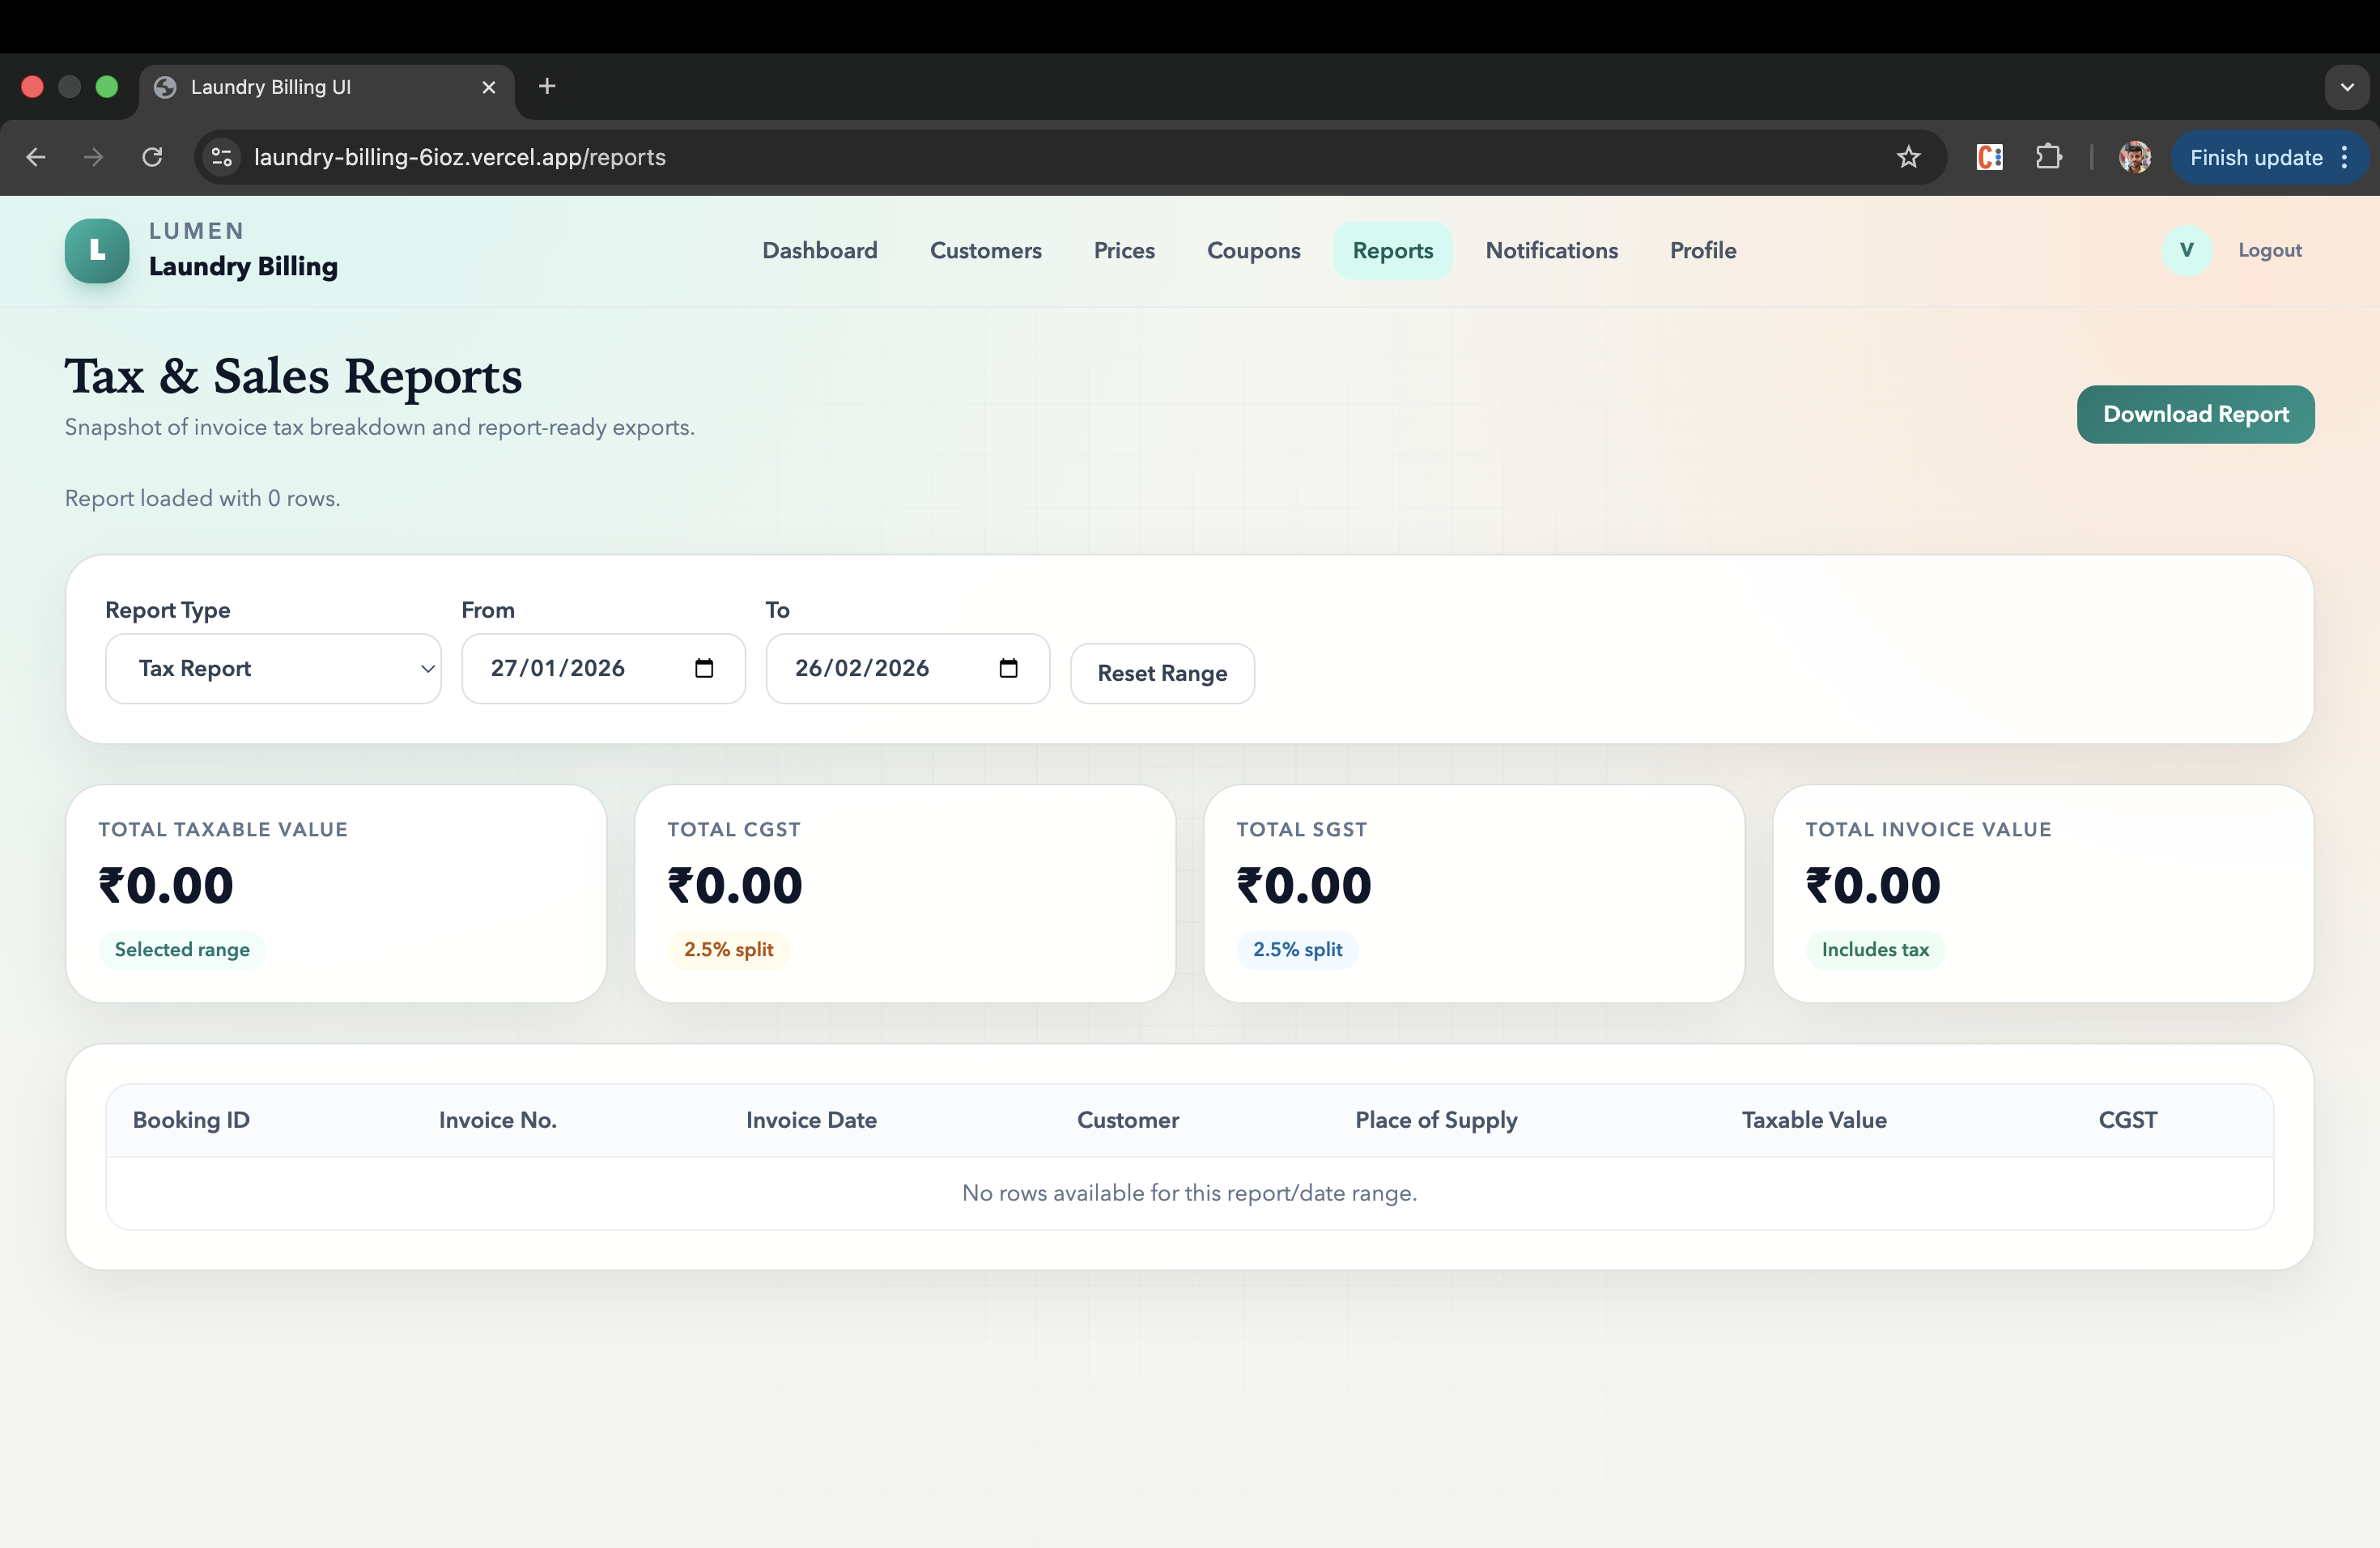
Task: Switch to the Notifications page
Action: (x=1551, y=250)
